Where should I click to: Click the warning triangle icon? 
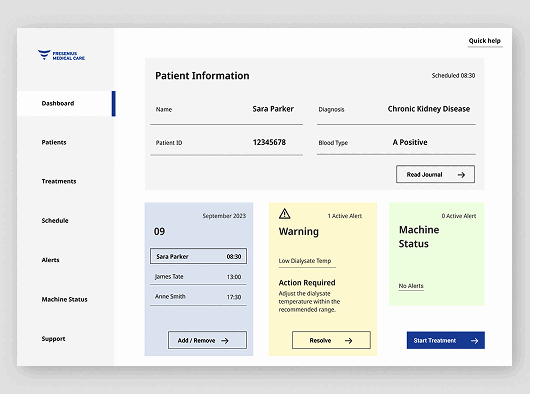coord(284,214)
